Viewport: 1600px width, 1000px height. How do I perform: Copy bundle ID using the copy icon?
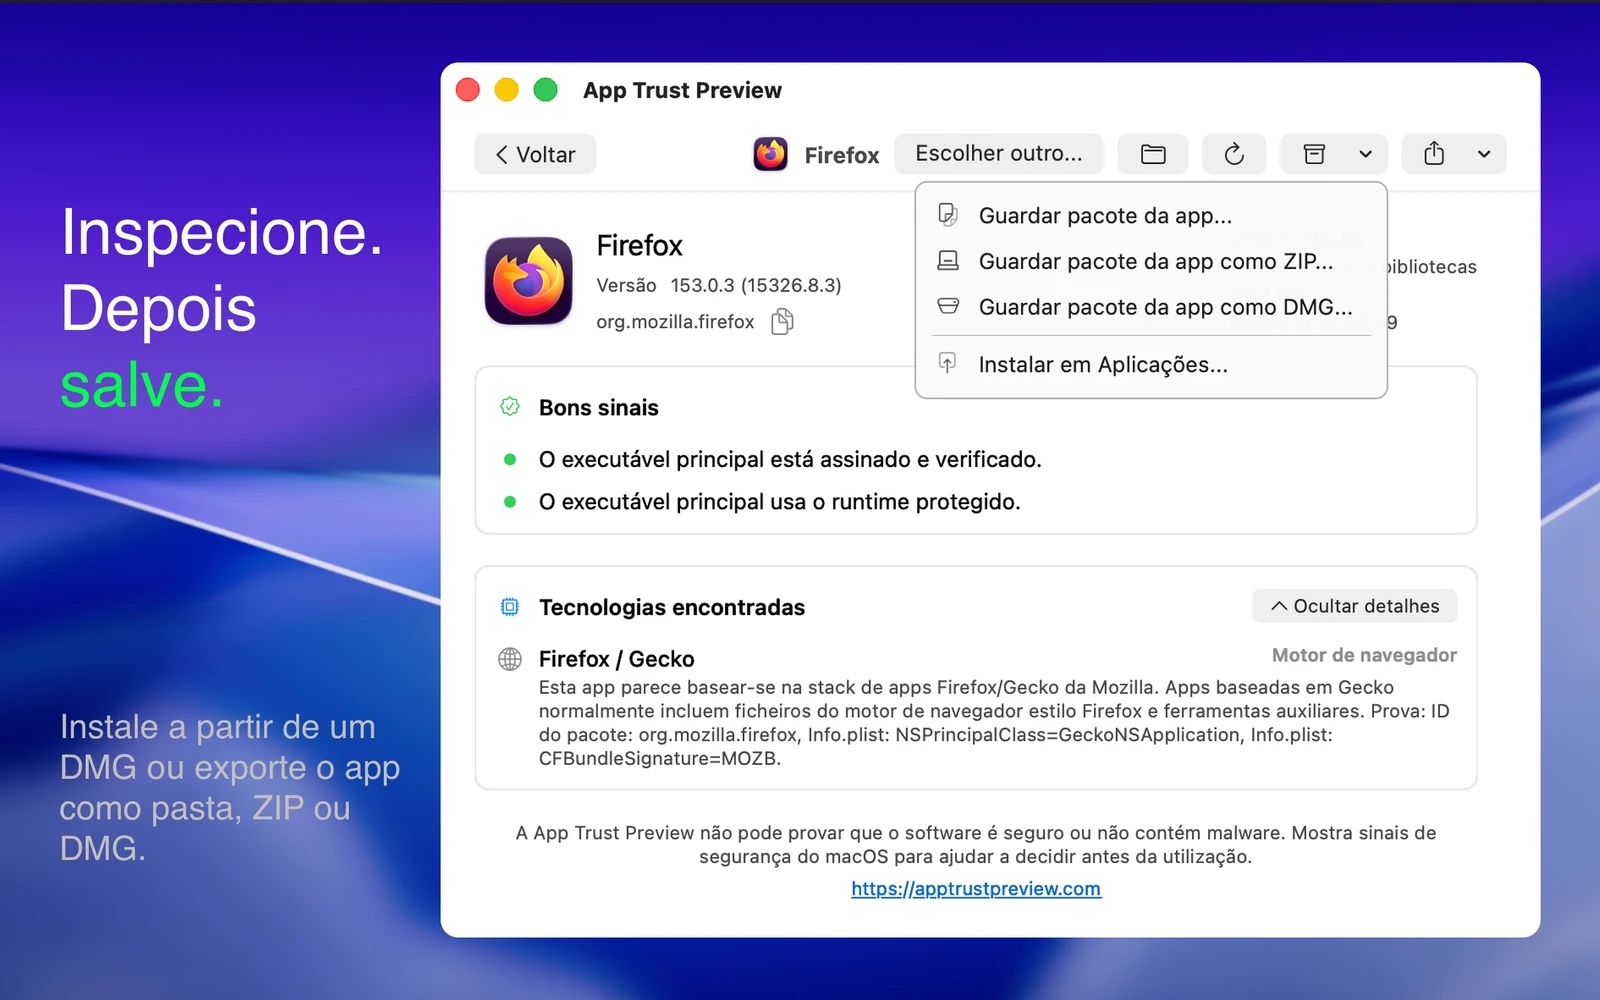783,321
